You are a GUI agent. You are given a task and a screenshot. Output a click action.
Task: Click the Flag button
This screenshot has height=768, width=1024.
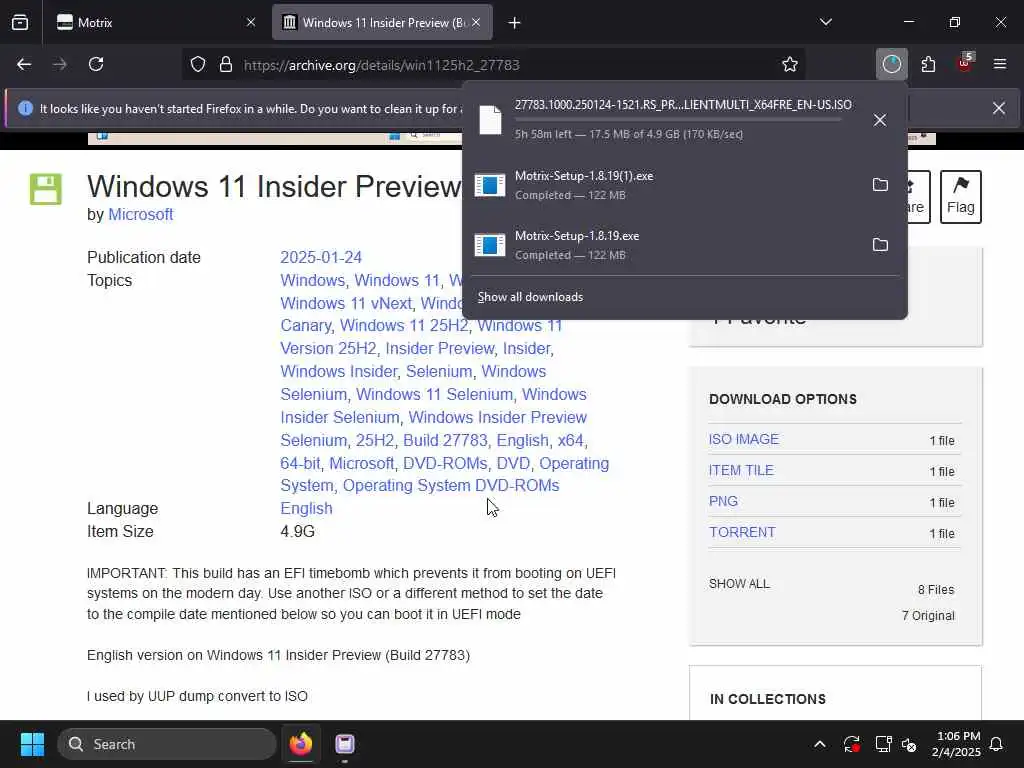[961, 197]
